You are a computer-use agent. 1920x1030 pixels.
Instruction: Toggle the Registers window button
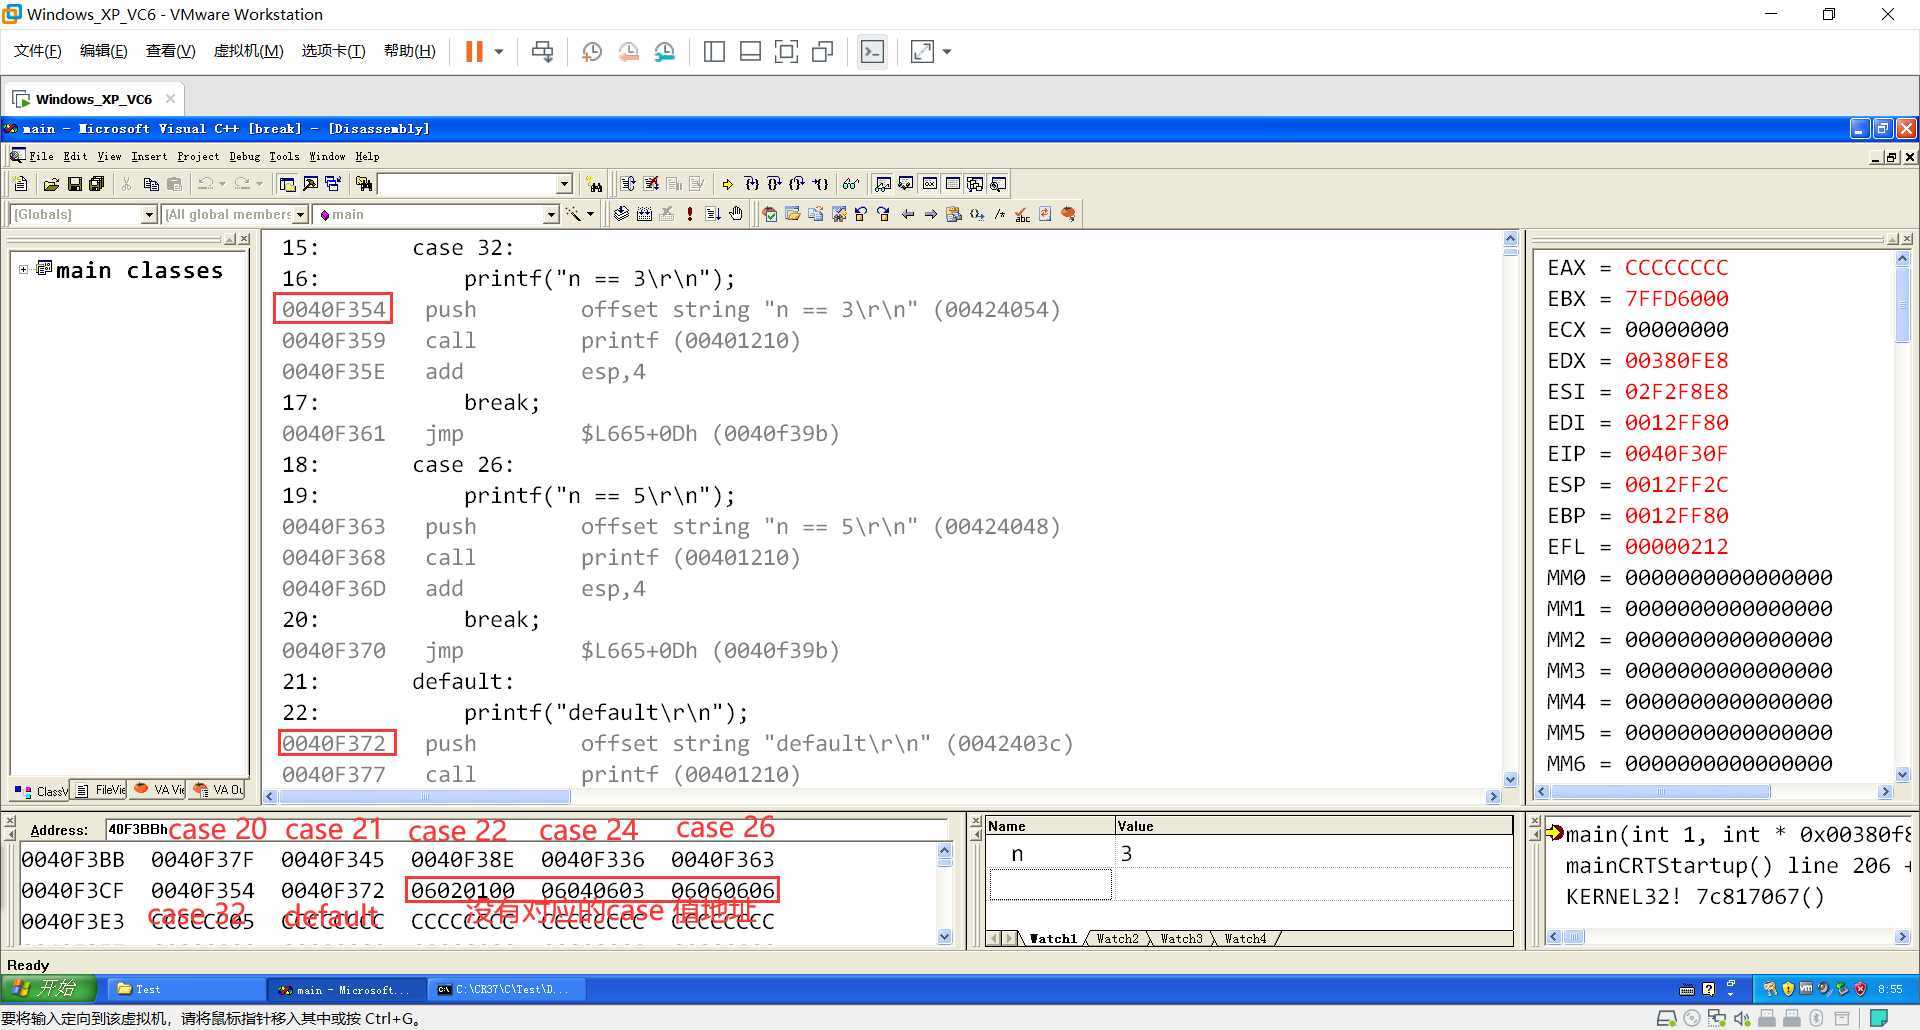(x=930, y=184)
